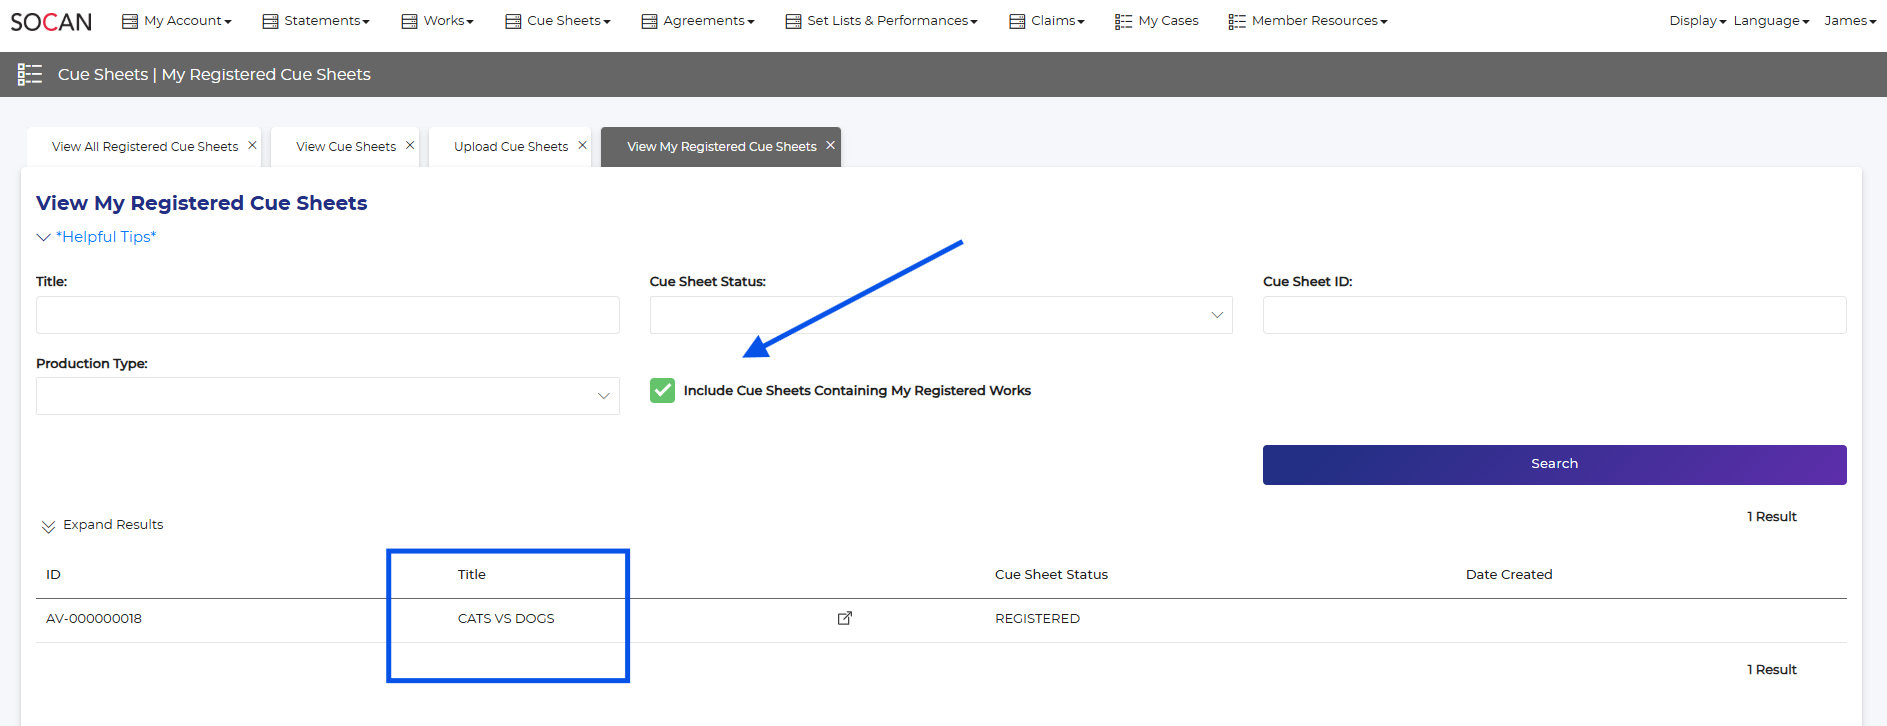Uncheck Include Cue Sheets Containing My Registered Works

[662, 390]
